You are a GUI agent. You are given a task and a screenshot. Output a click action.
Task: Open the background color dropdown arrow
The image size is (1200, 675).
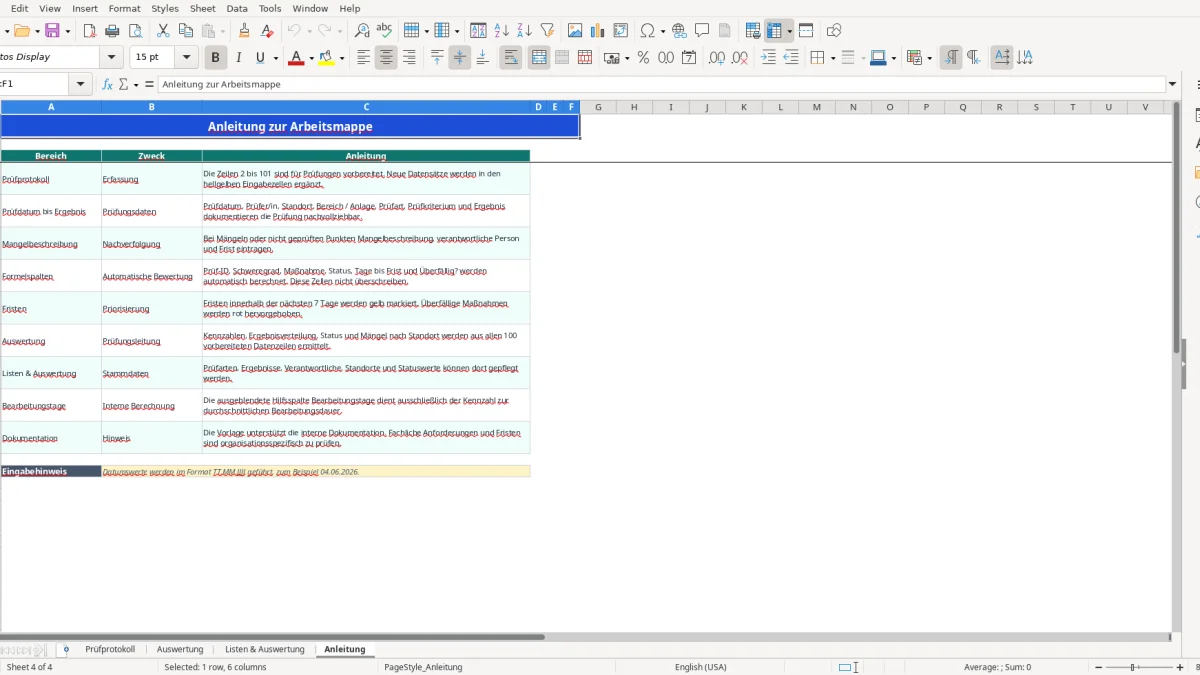tap(342, 58)
